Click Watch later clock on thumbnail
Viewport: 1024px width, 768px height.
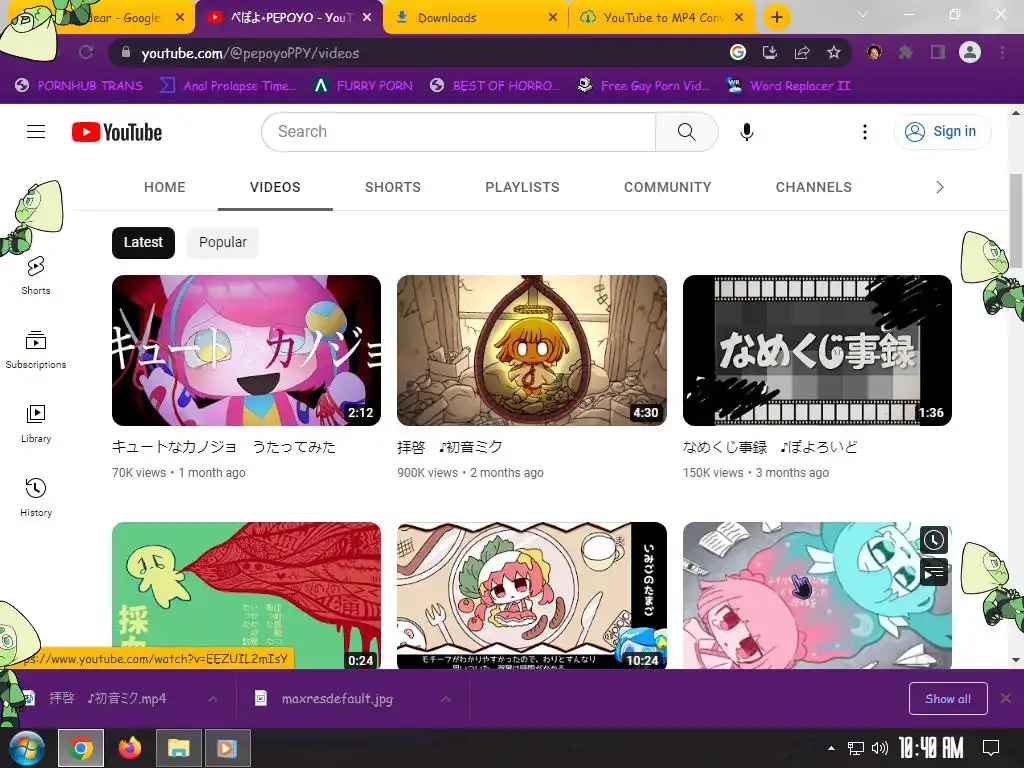934,540
